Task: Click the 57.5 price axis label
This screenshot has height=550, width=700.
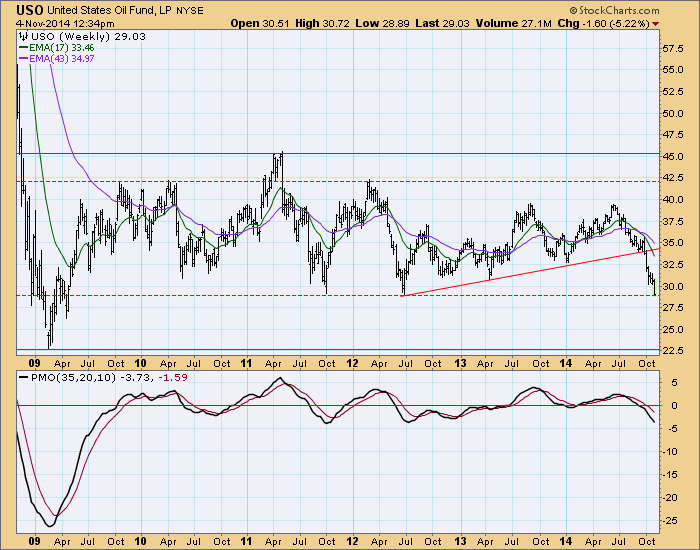Action: [673, 49]
